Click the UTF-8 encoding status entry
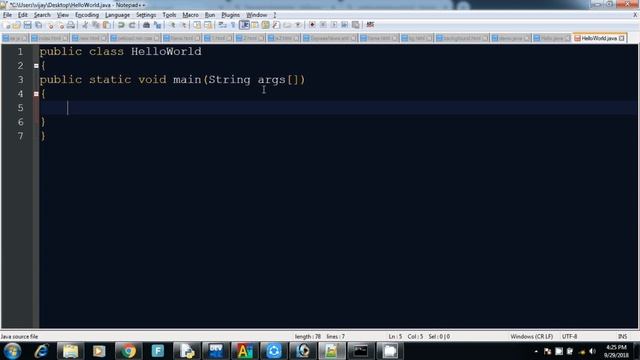This screenshot has height=360, width=640. [569, 337]
